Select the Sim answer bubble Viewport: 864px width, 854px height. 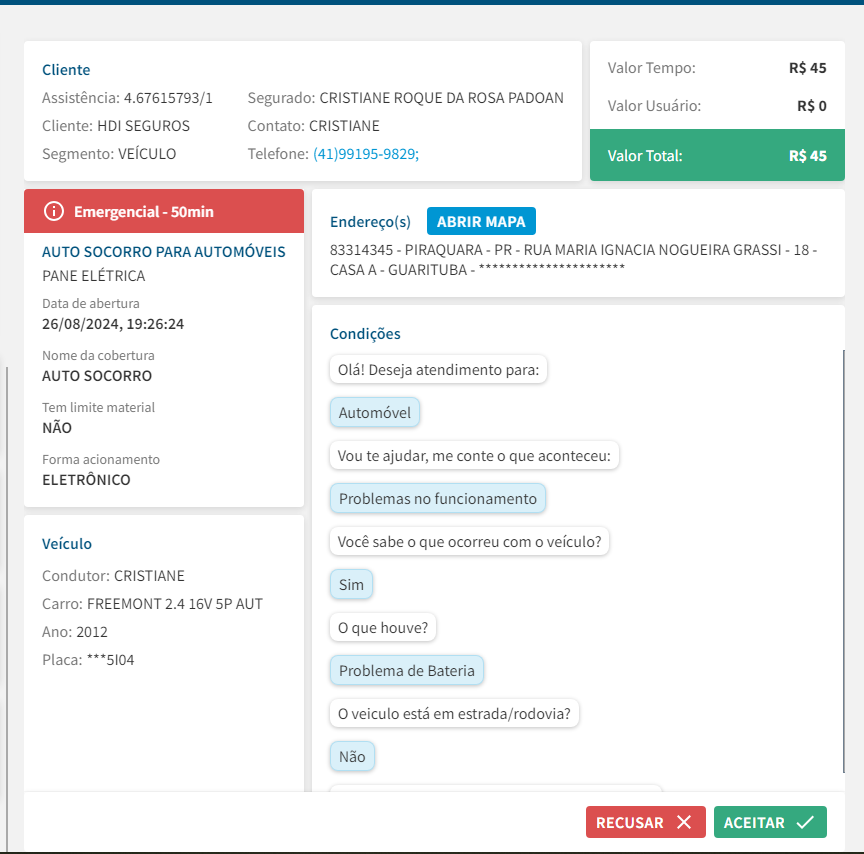point(351,585)
